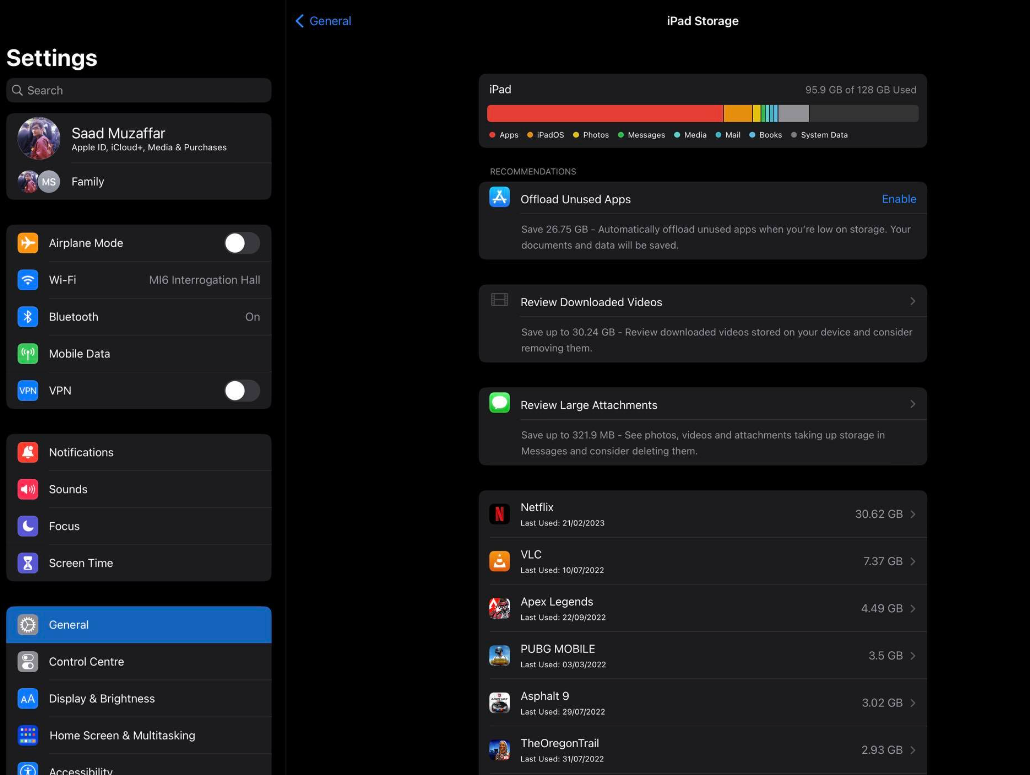Screen dimensions: 1030x775
Task: Tap the General gear icon
Action: coord(28,625)
